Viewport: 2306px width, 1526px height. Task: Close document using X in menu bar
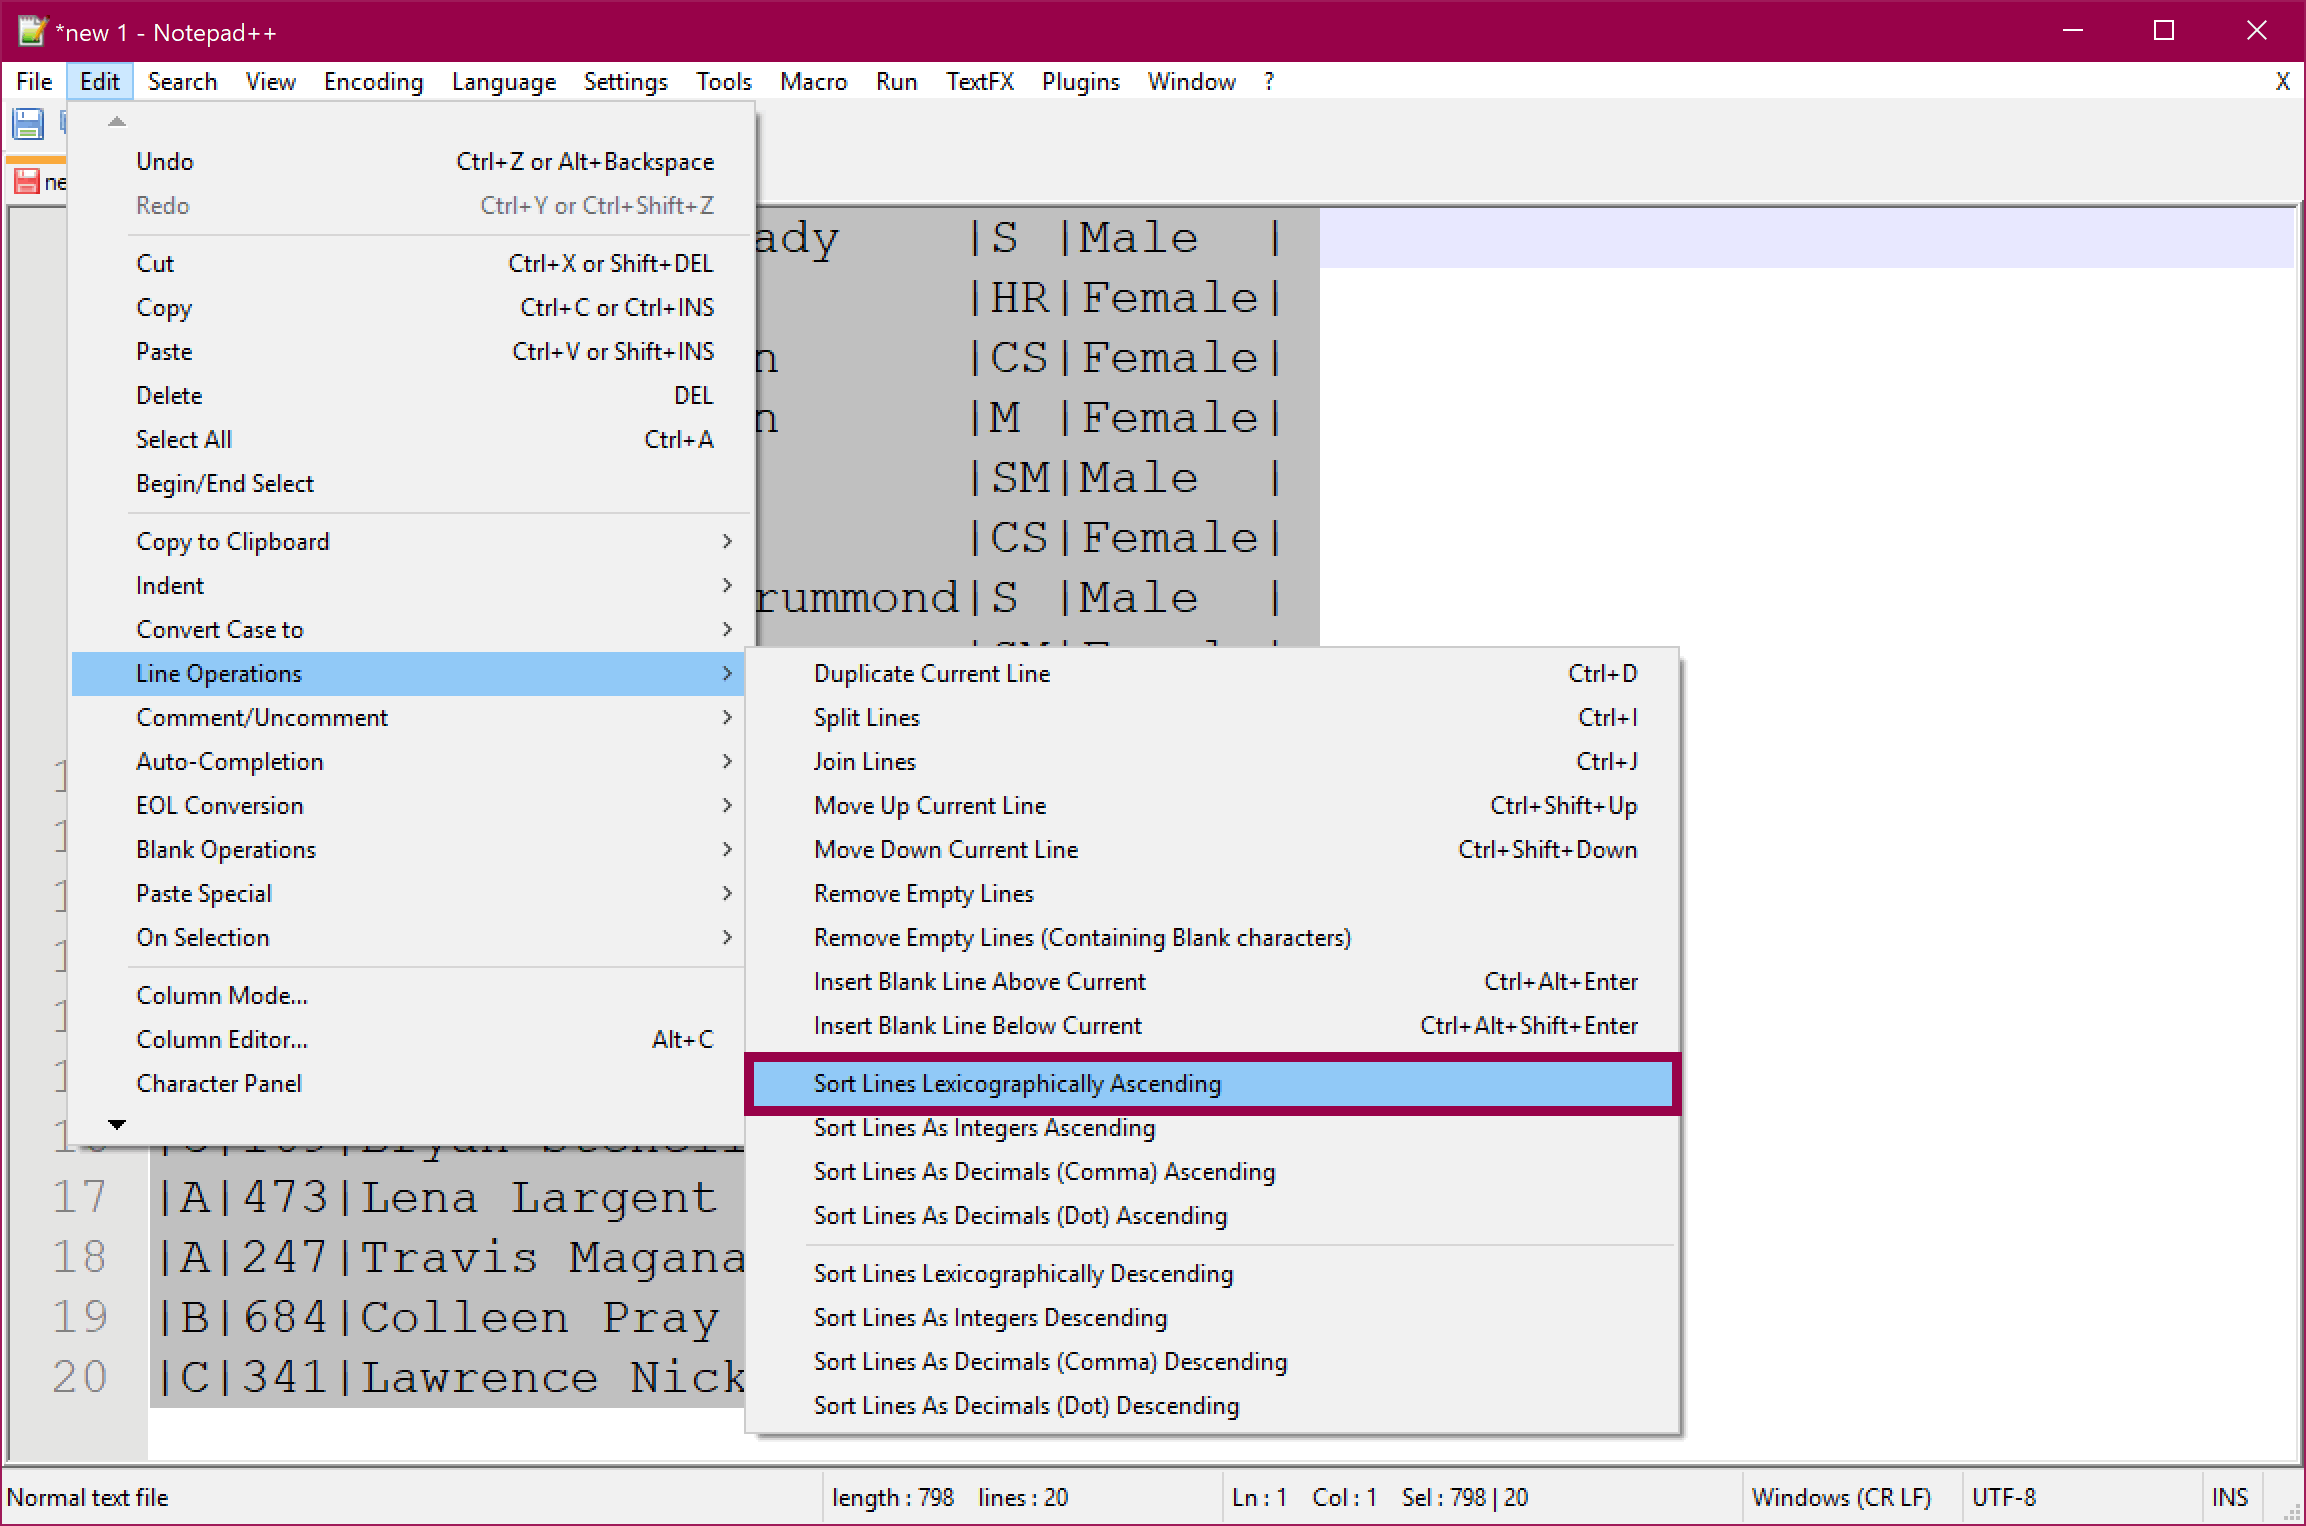coord(2281,82)
